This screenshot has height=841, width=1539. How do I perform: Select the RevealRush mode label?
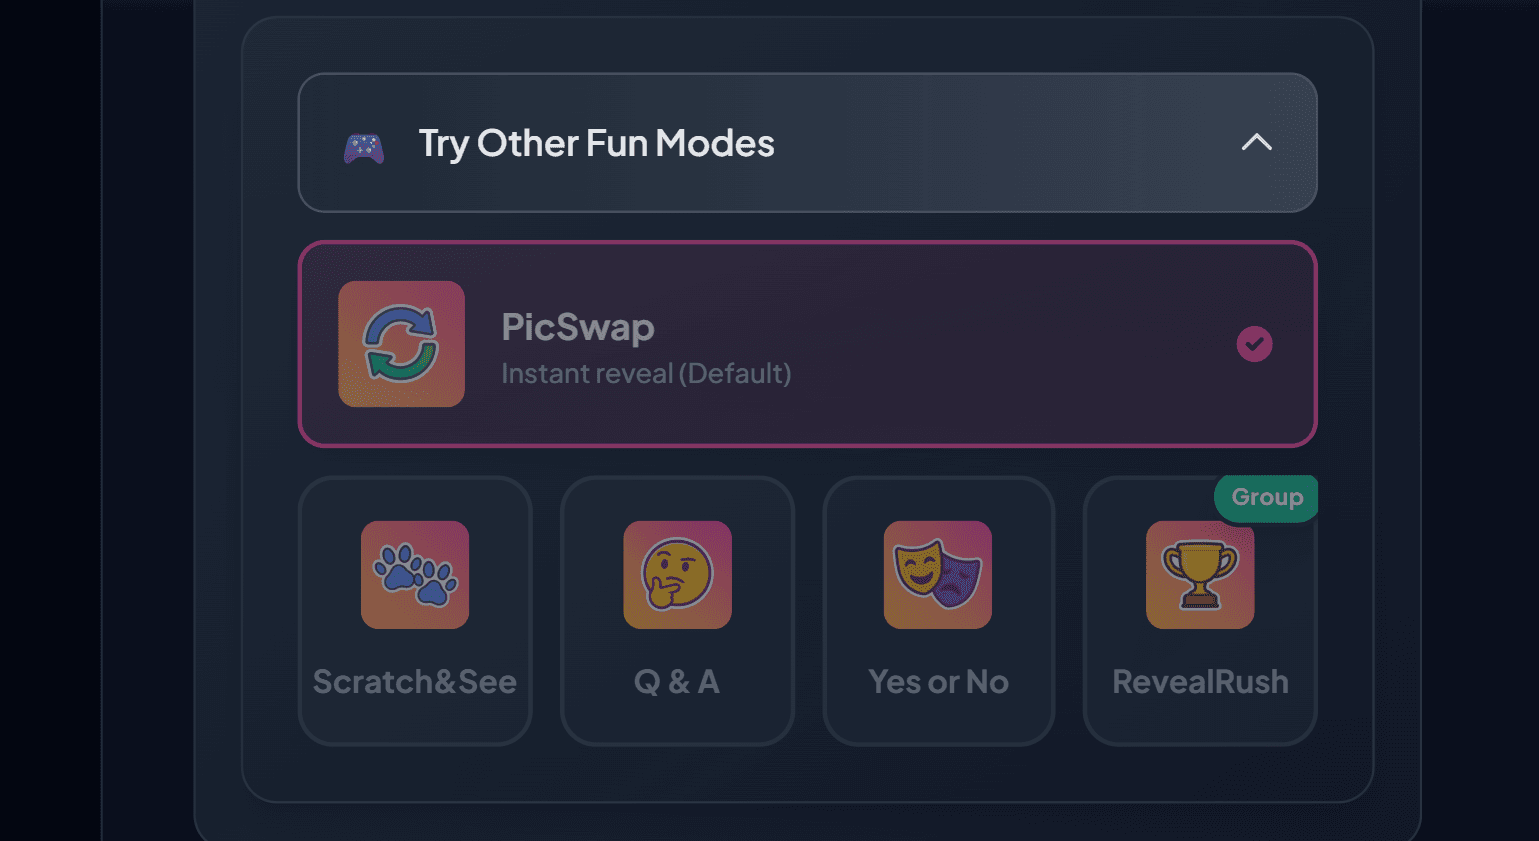(1200, 682)
